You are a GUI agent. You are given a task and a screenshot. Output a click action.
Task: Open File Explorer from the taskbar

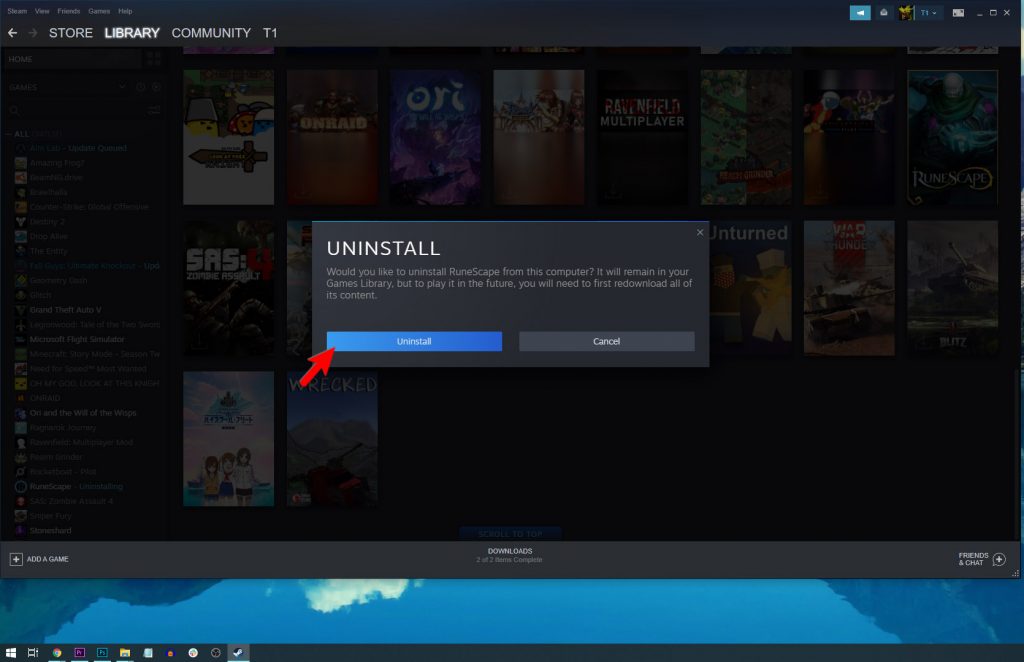coord(125,652)
